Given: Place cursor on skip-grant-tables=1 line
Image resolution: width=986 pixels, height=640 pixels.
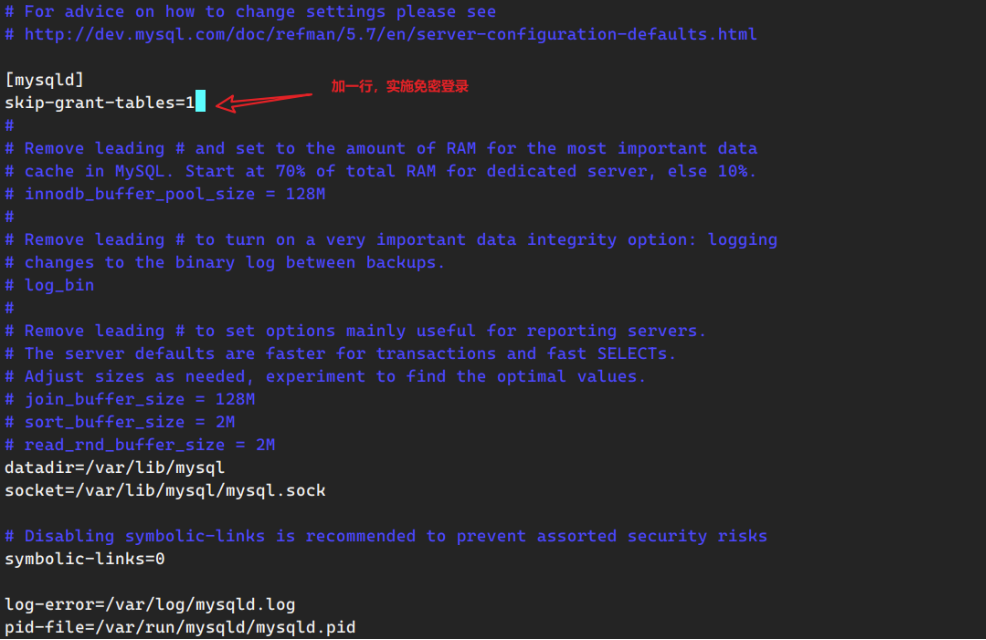Looking at the screenshot, I should (99, 102).
